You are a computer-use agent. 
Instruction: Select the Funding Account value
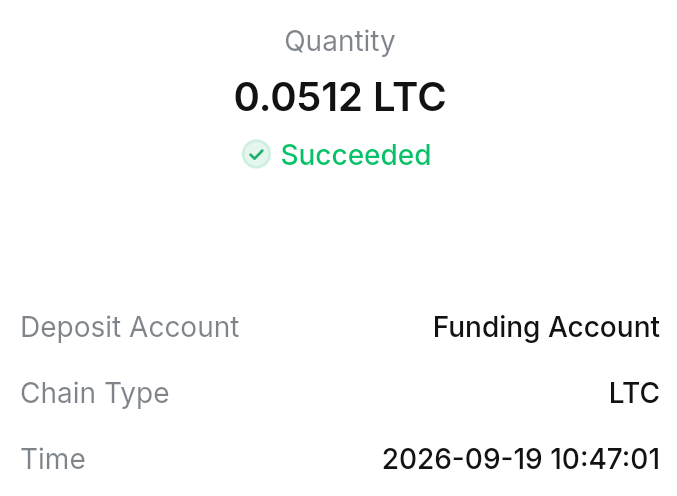click(546, 327)
